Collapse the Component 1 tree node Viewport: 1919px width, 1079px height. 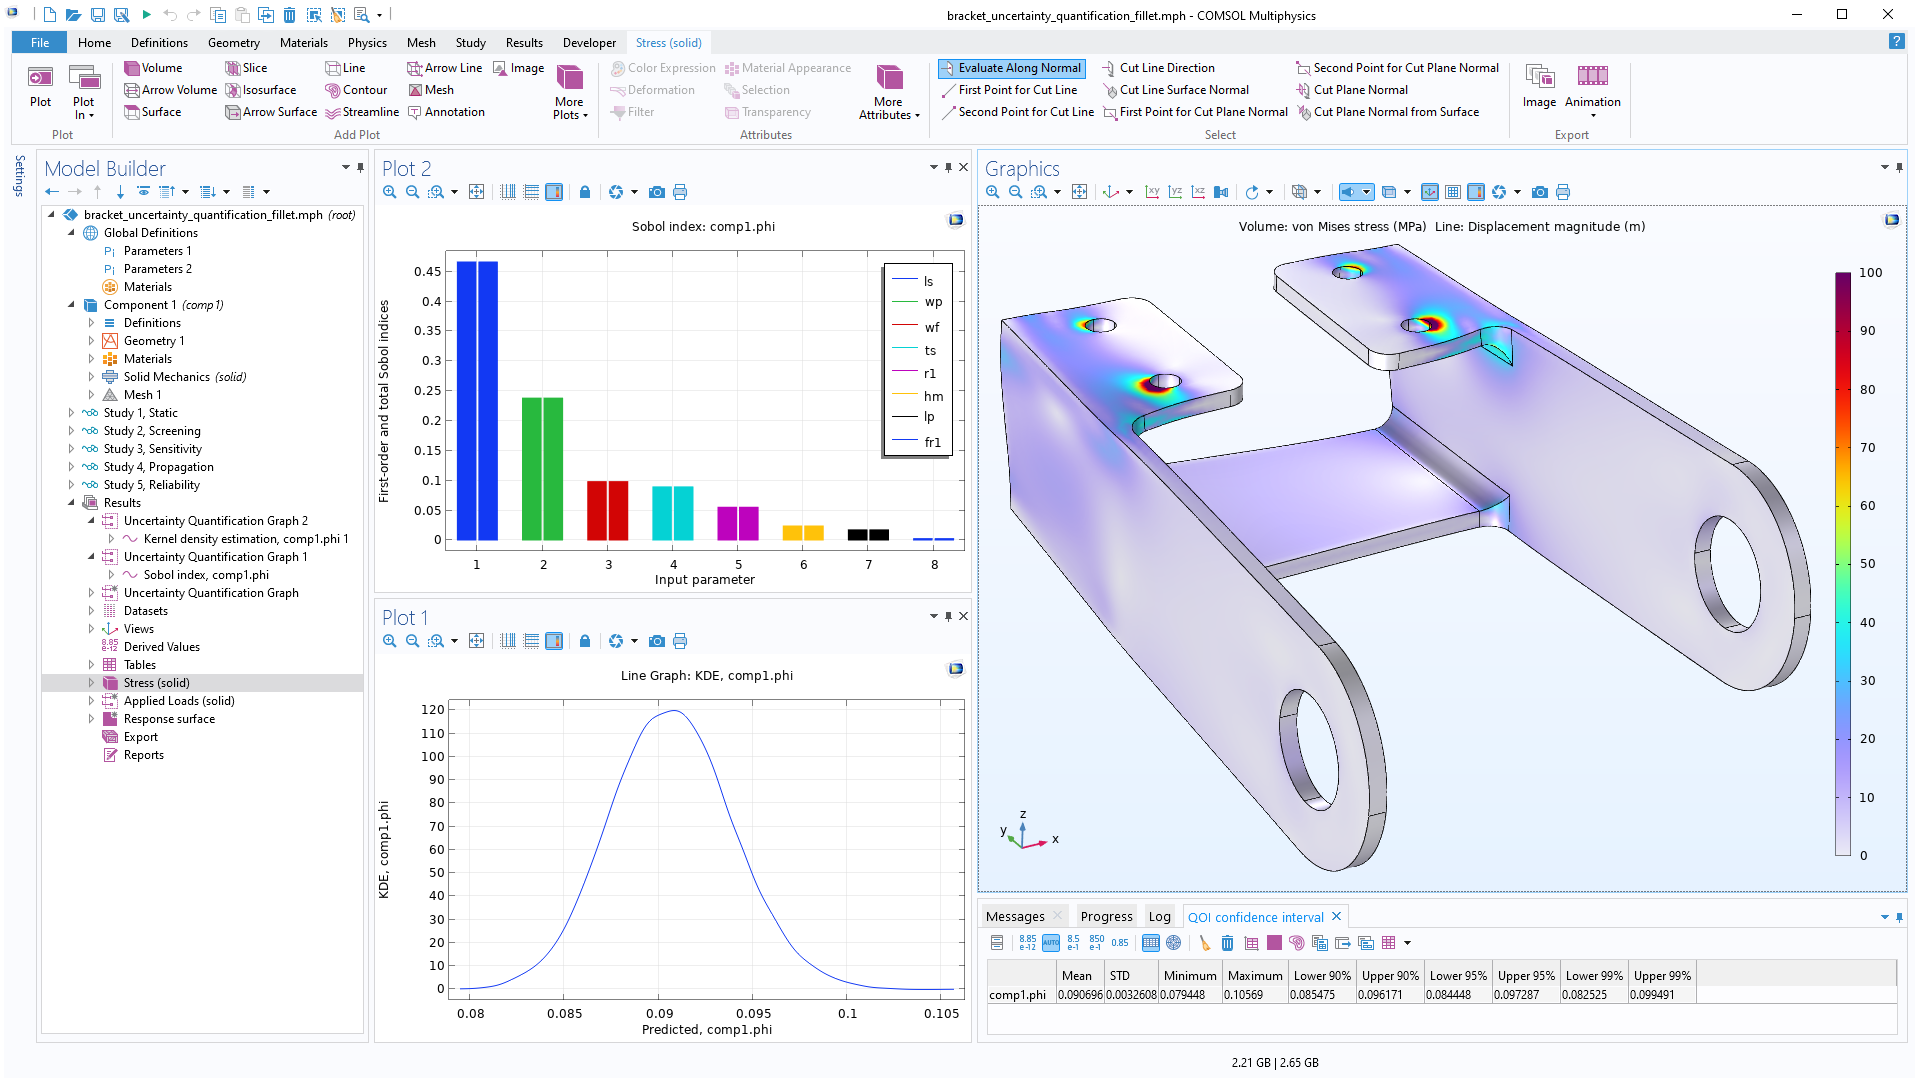71,305
